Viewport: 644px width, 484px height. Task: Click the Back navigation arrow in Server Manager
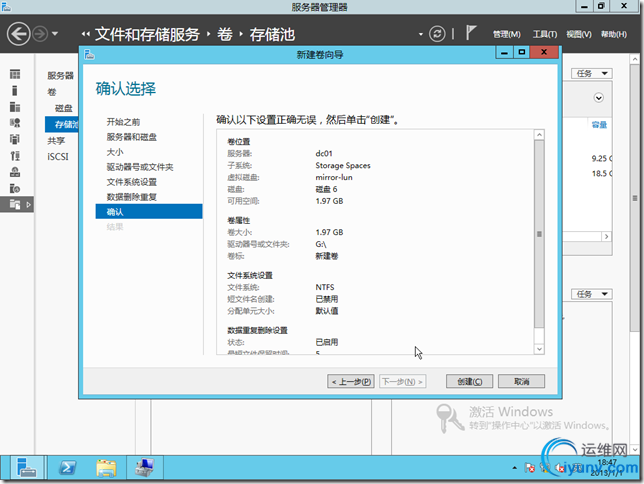click(x=18, y=34)
